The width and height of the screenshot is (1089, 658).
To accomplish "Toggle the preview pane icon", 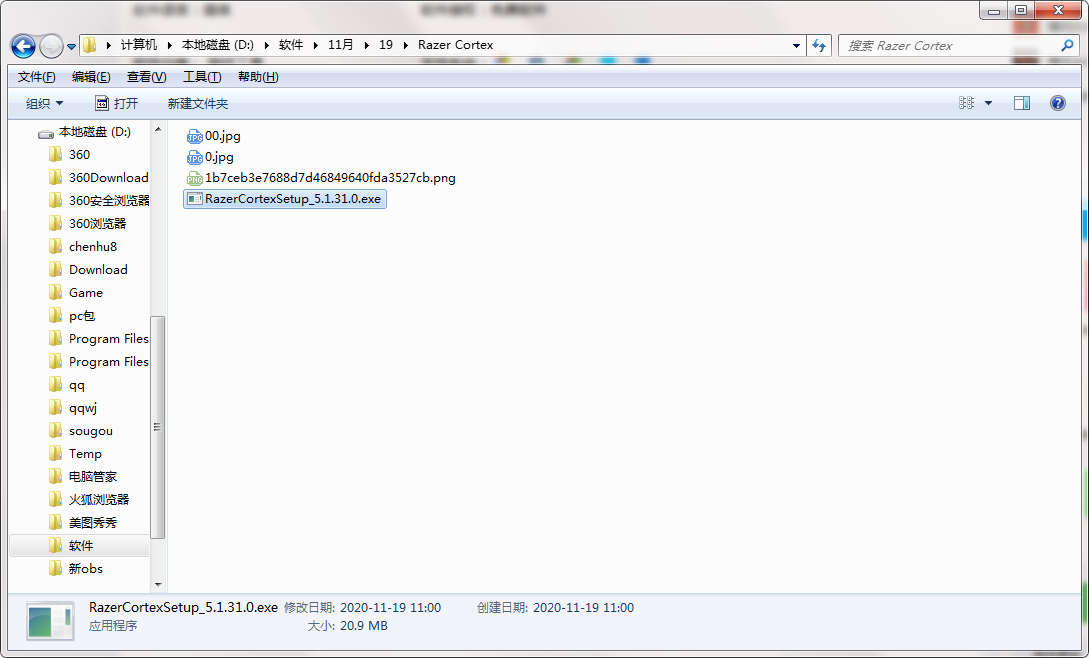I will point(1022,104).
